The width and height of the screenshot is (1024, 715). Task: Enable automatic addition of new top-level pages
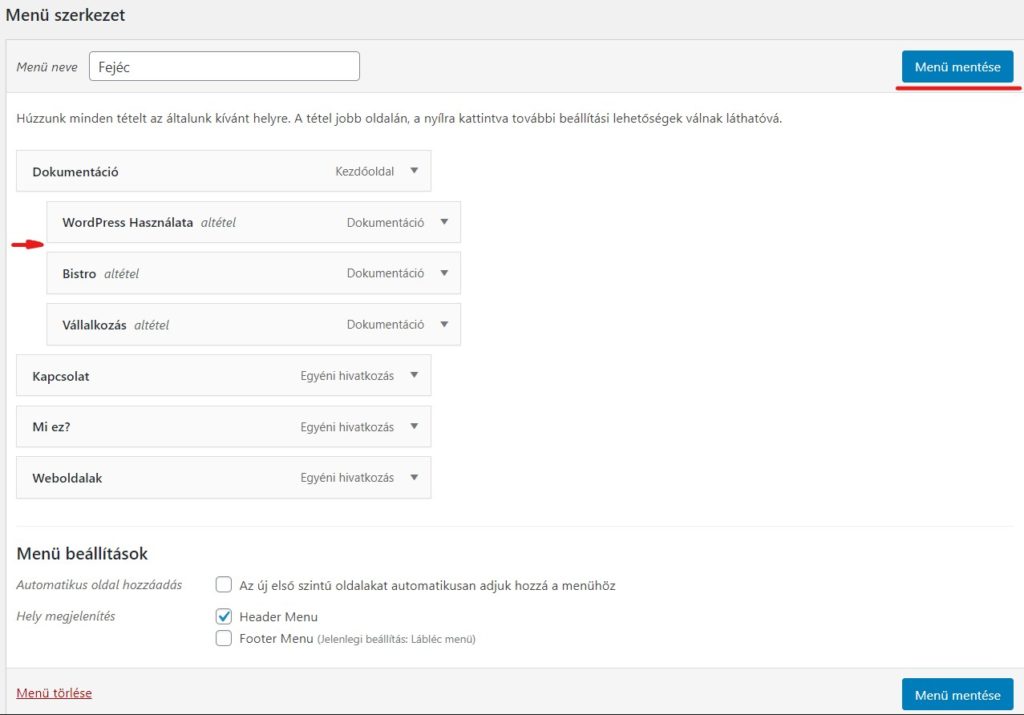tap(224, 585)
